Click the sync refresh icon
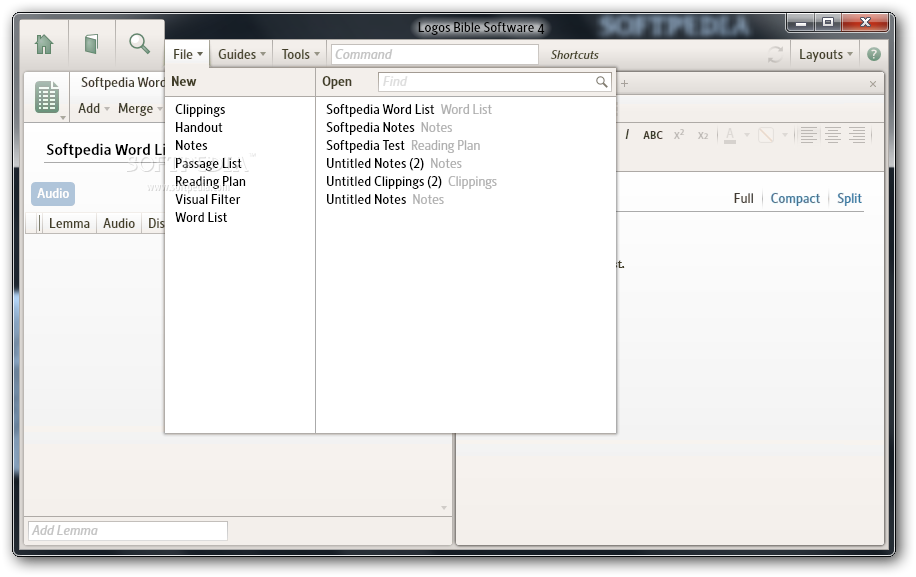Screen dimensions: 916x577 tap(775, 54)
